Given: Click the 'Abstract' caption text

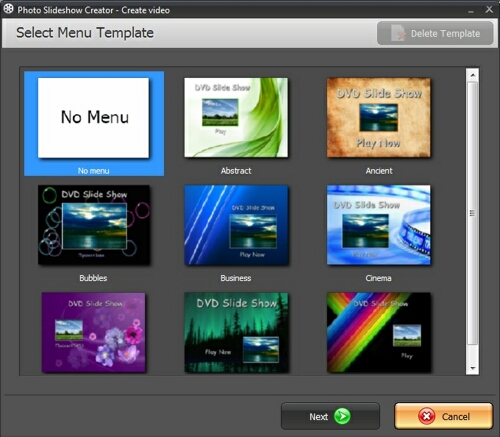Looking at the screenshot, I should click(236, 171).
